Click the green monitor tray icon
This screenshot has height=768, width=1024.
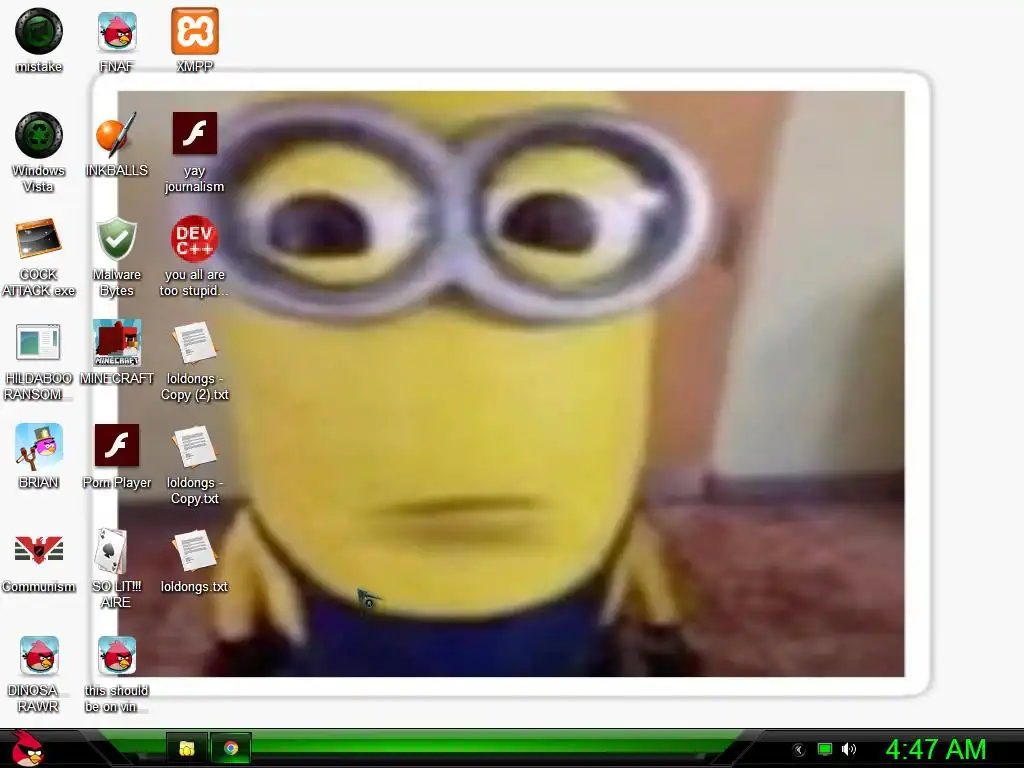[x=825, y=750]
